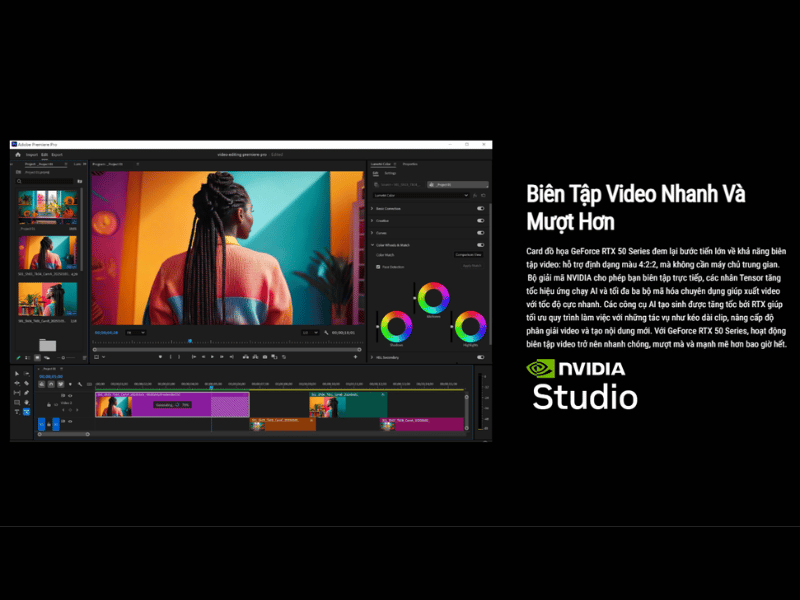Step back one frame in Program monitor
This screenshot has height=600, width=800.
pos(203,357)
